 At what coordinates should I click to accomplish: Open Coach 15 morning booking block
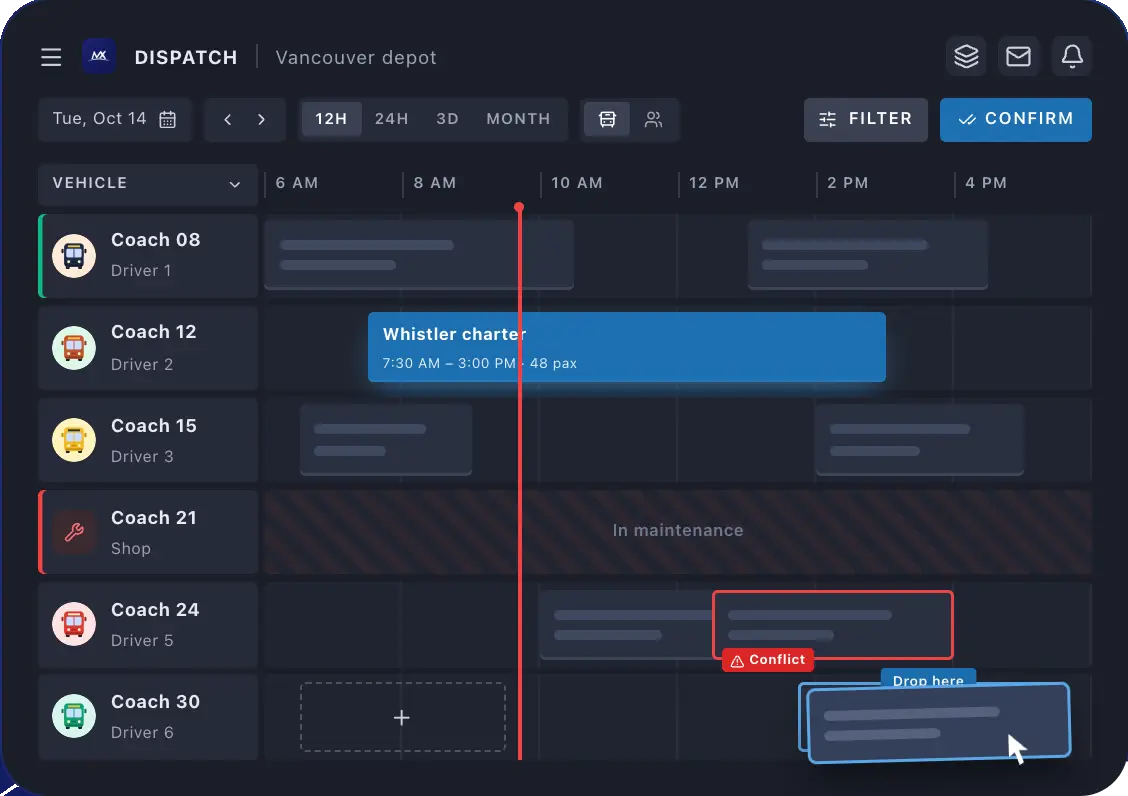(x=386, y=439)
